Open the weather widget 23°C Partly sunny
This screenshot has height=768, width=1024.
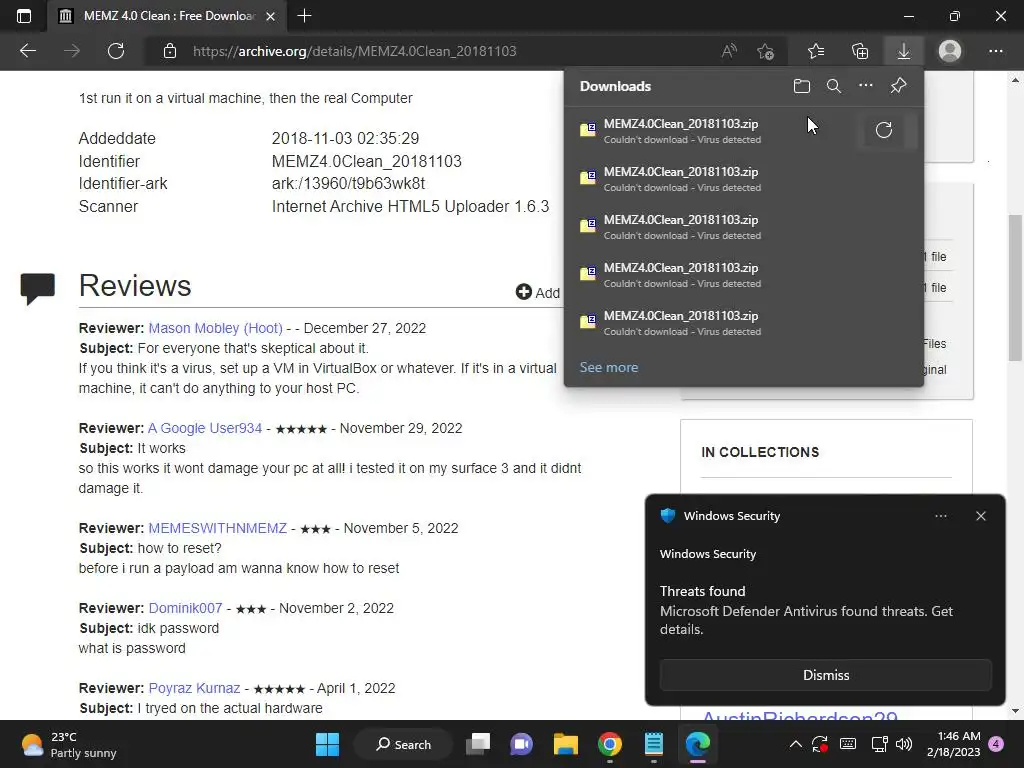69,744
